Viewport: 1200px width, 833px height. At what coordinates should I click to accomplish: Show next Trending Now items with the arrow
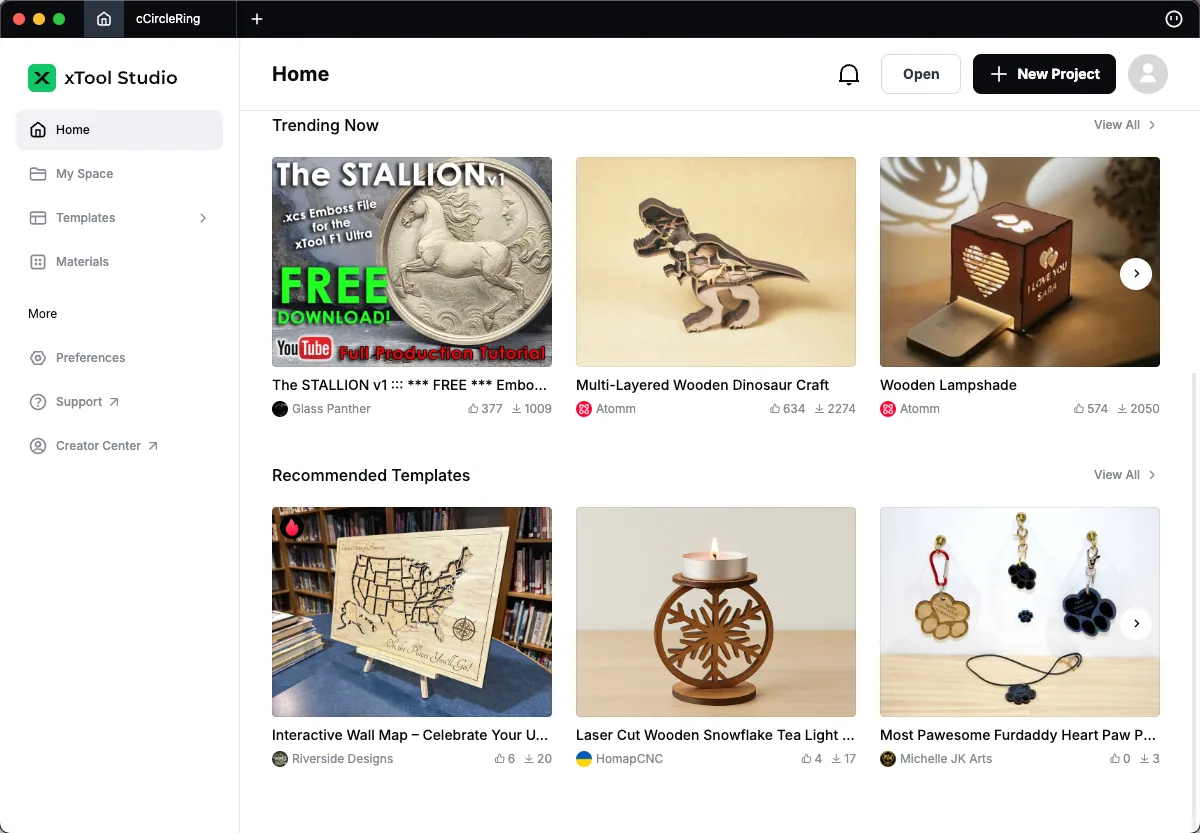[1136, 274]
